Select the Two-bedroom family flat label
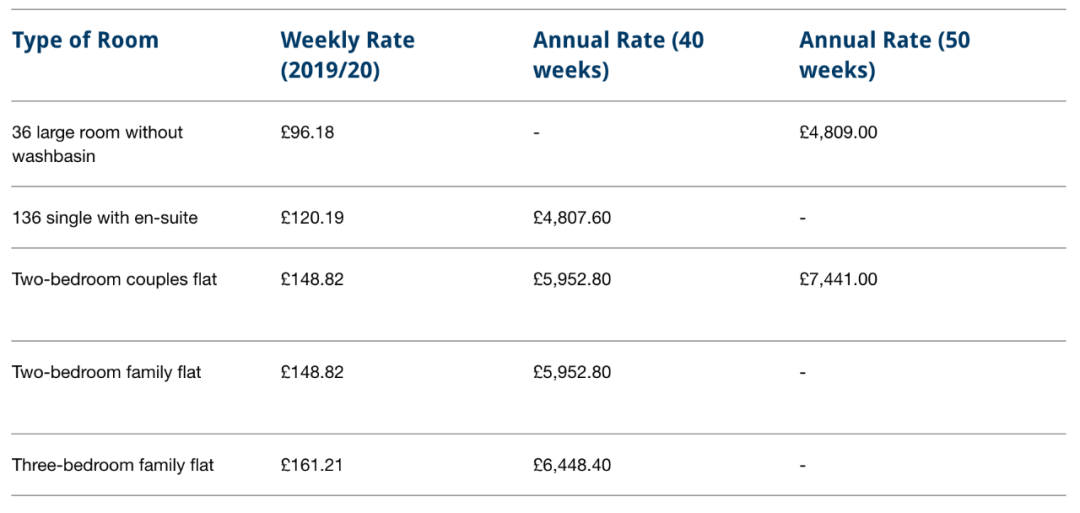This screenshot has width=1080, height=513. tap(107, 373)
